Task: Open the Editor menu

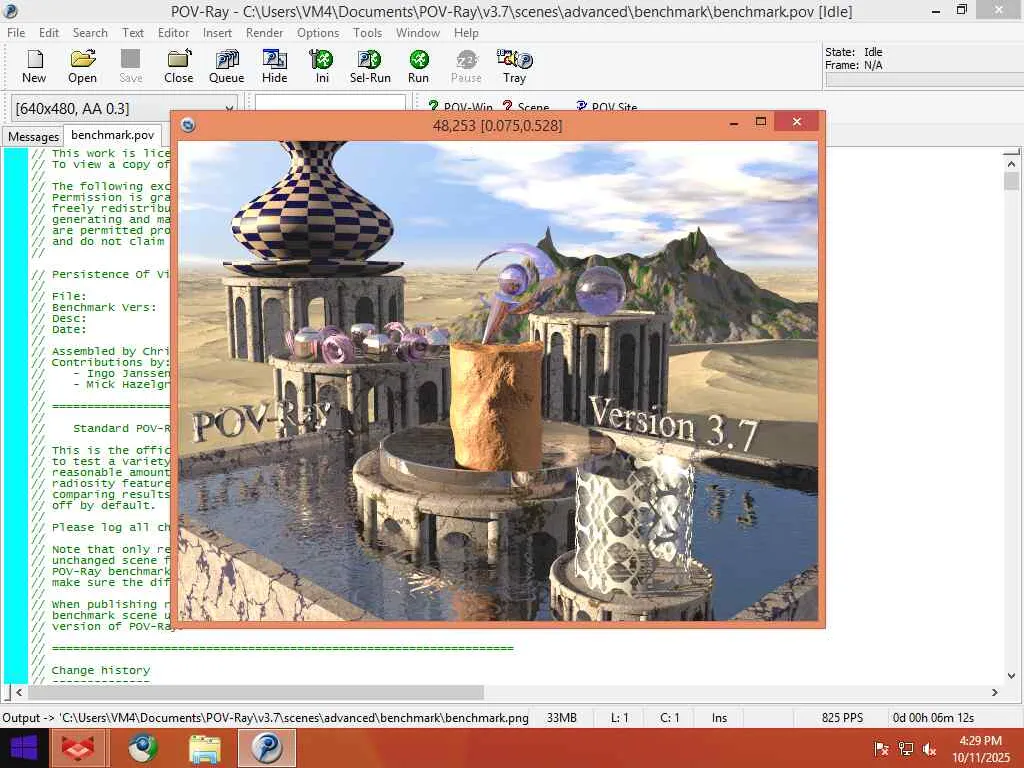Action: pyautogui.click(x=173, y=33)
